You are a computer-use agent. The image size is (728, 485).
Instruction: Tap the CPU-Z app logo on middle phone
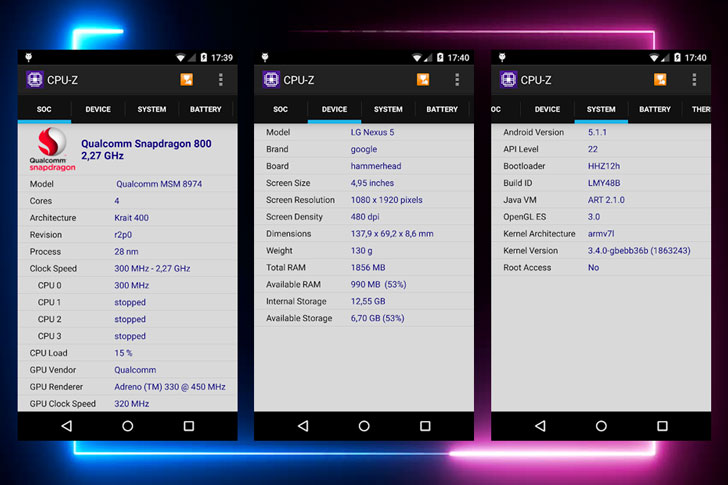tap(271, 80)
